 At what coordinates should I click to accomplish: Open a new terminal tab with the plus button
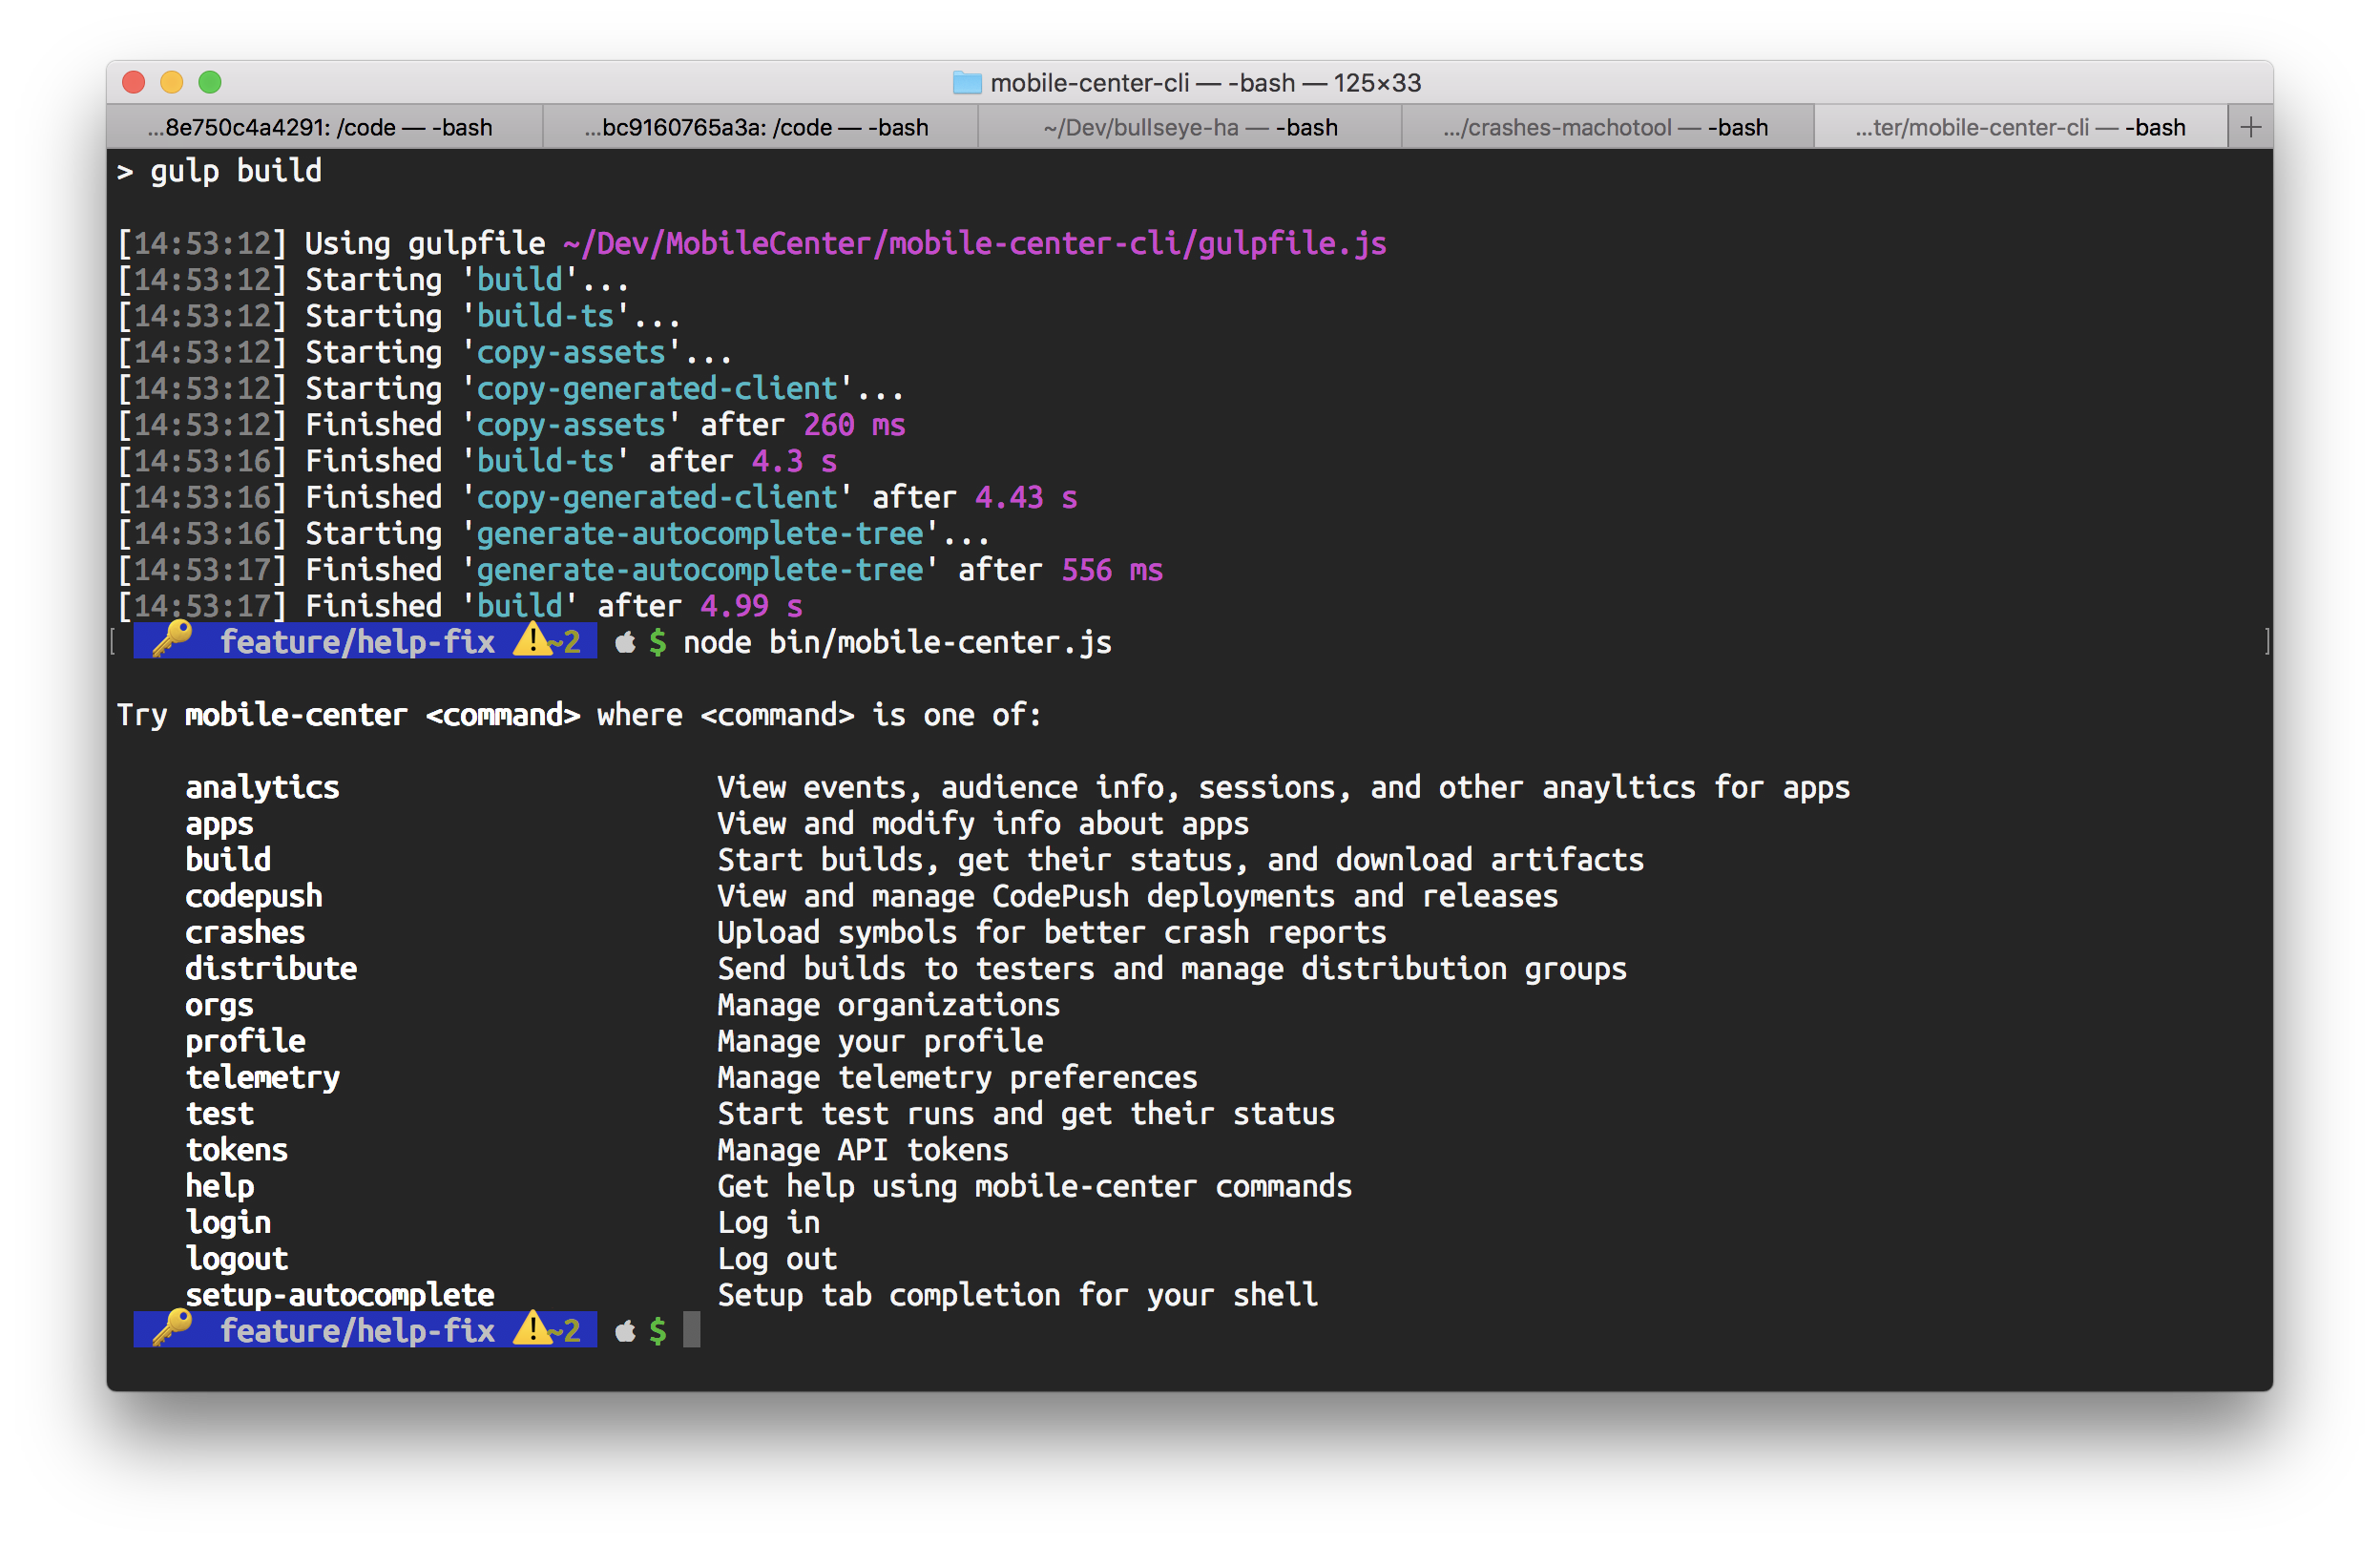pos(2251,126)
